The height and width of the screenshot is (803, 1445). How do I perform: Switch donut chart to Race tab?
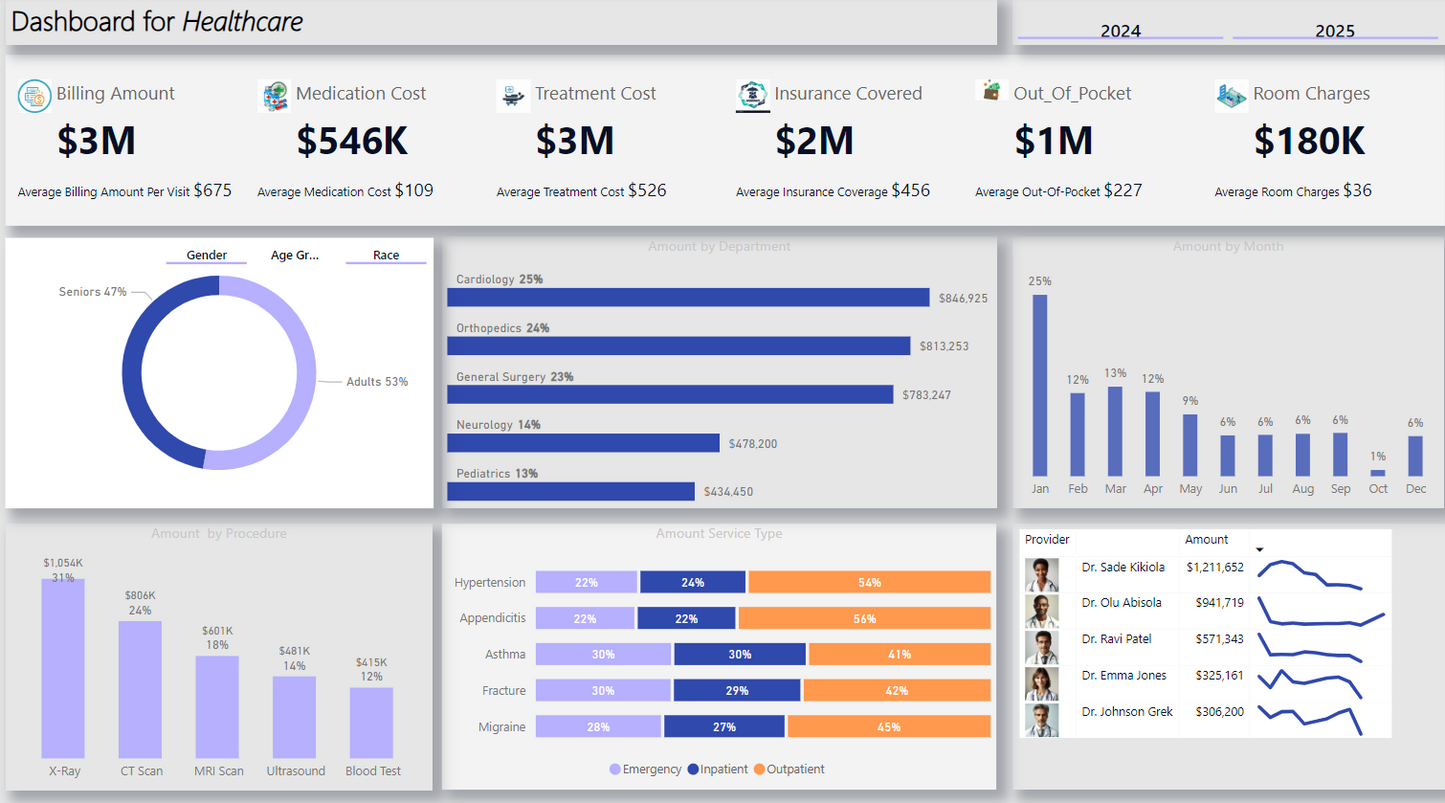(x=386, y=255)
